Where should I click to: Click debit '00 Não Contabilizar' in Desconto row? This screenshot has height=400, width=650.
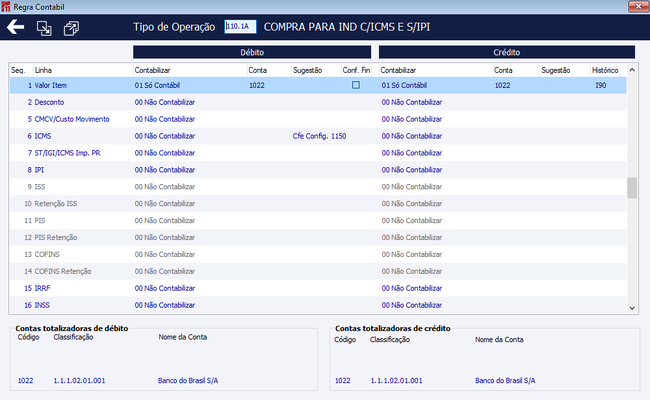tap(165, 102)
